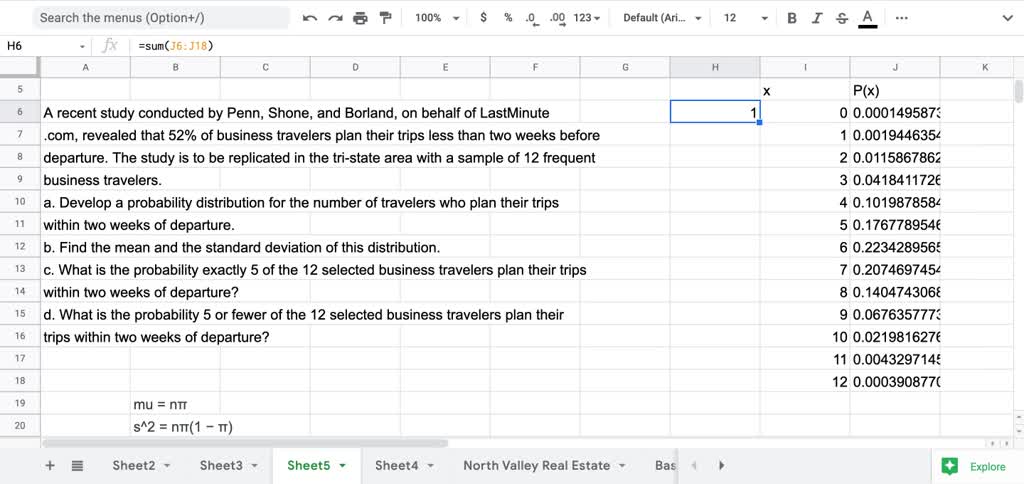Add a new sheet with plus button

pos(50,465)
